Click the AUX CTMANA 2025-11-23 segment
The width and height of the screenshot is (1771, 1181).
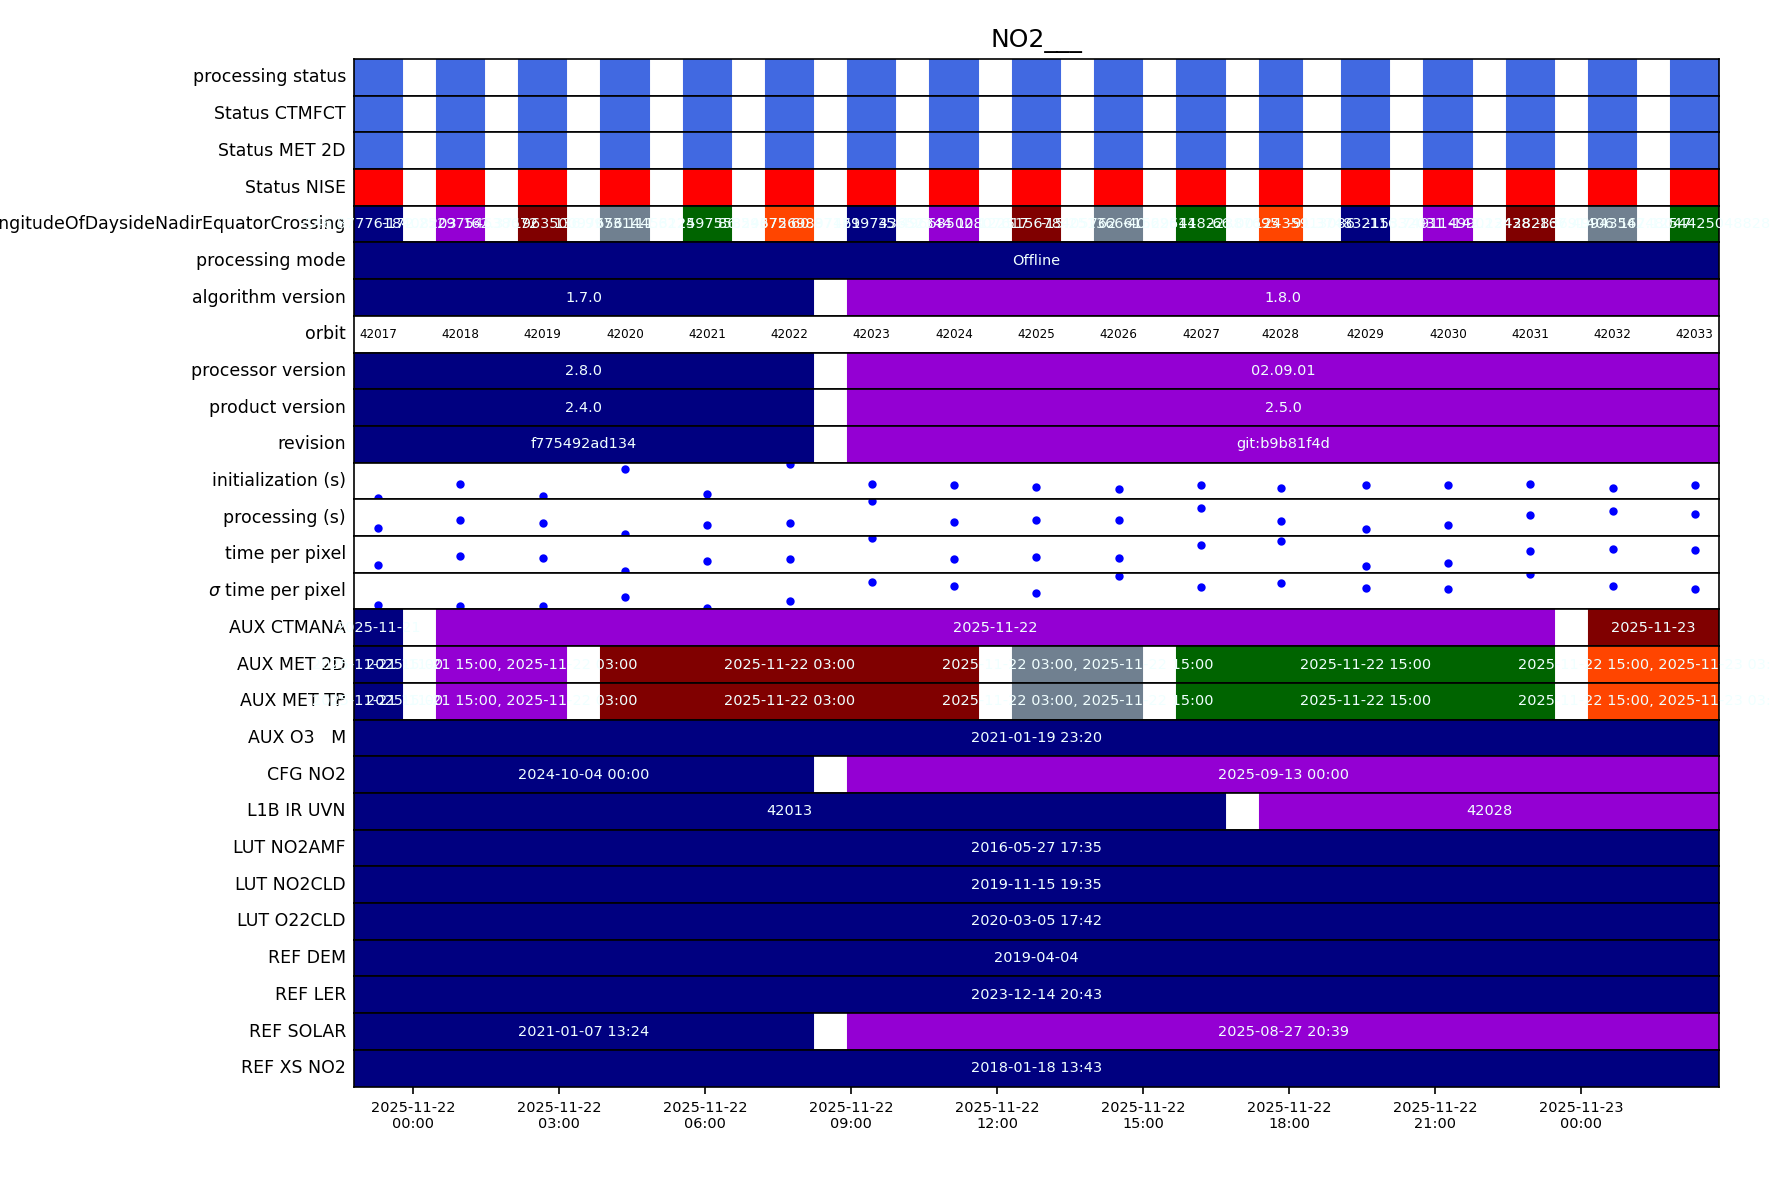(x=1652, y=628)
